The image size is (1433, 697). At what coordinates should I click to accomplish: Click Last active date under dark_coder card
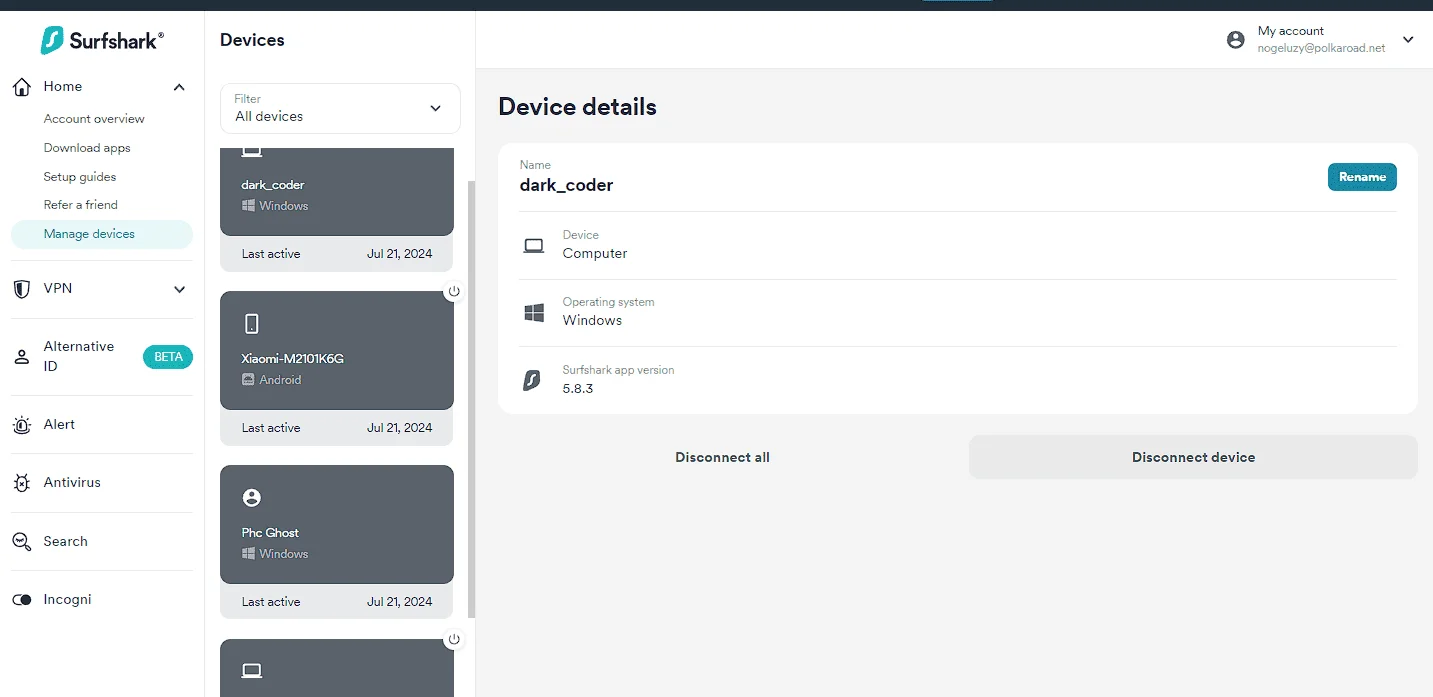(x=400, y=254)
